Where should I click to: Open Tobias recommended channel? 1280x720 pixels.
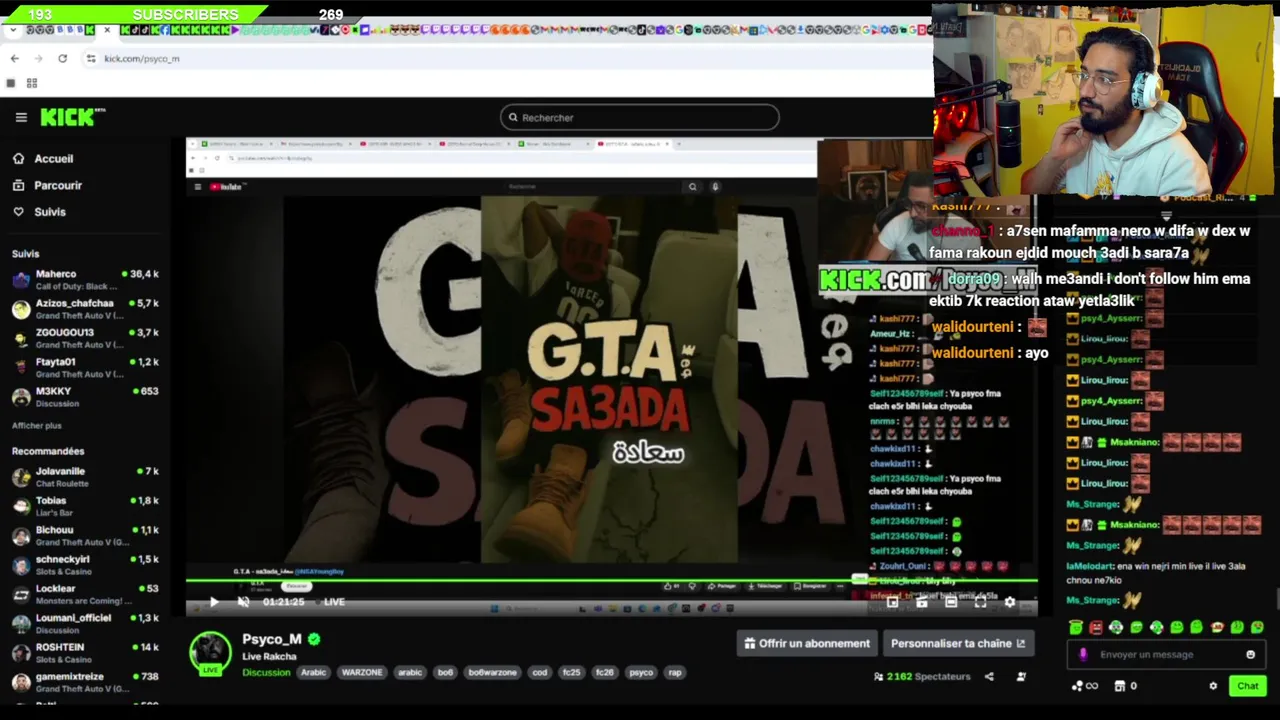(85, 506)
